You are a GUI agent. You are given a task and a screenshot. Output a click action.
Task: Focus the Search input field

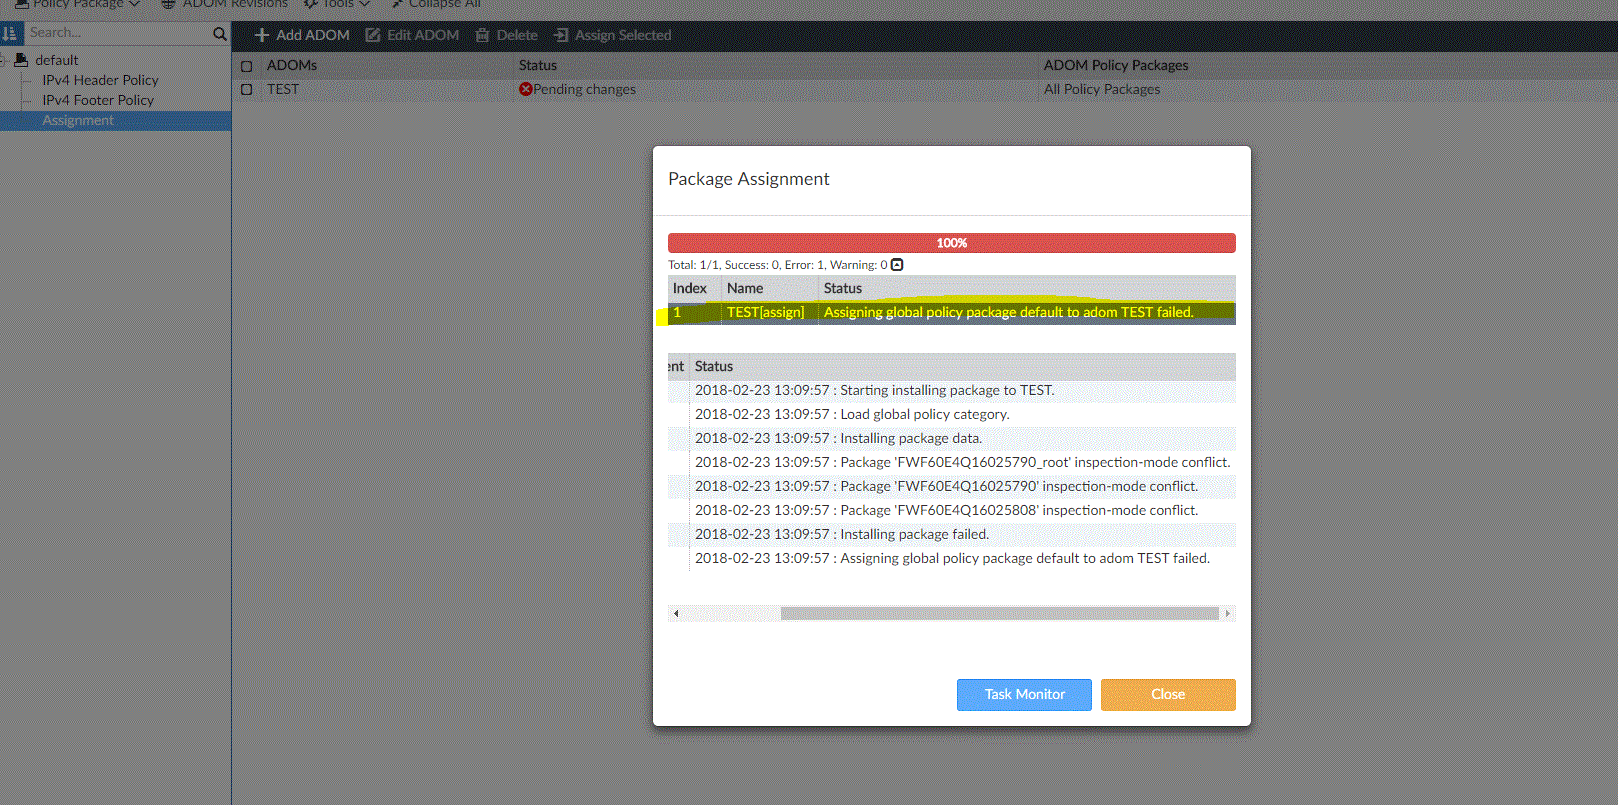pos(118,33)
